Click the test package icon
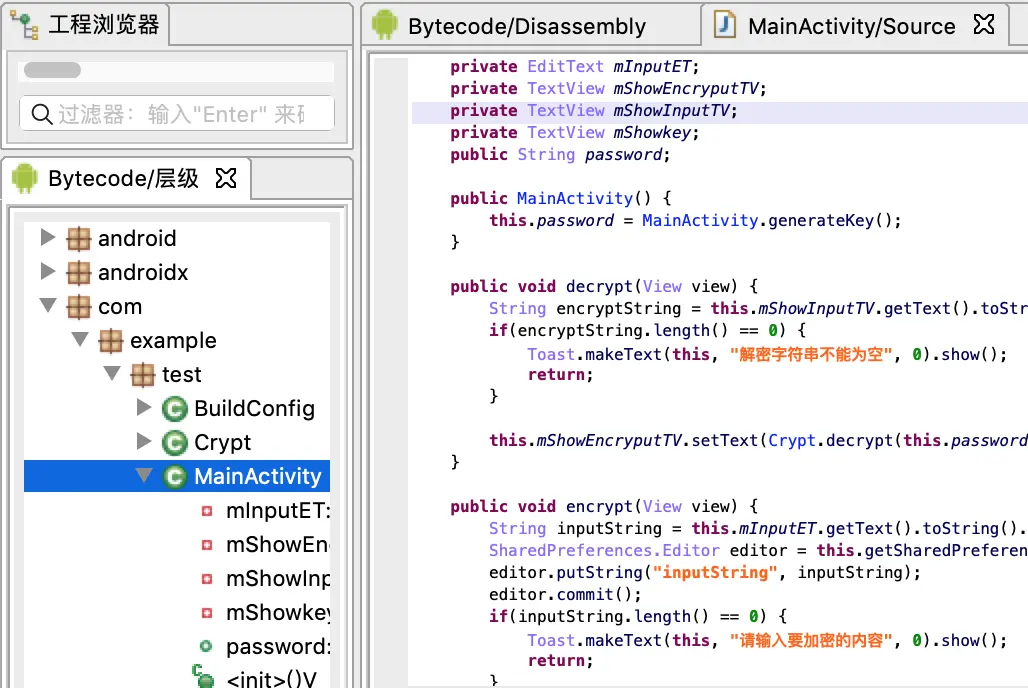This screenshot has width=1028, height=688. pos(142,375)
